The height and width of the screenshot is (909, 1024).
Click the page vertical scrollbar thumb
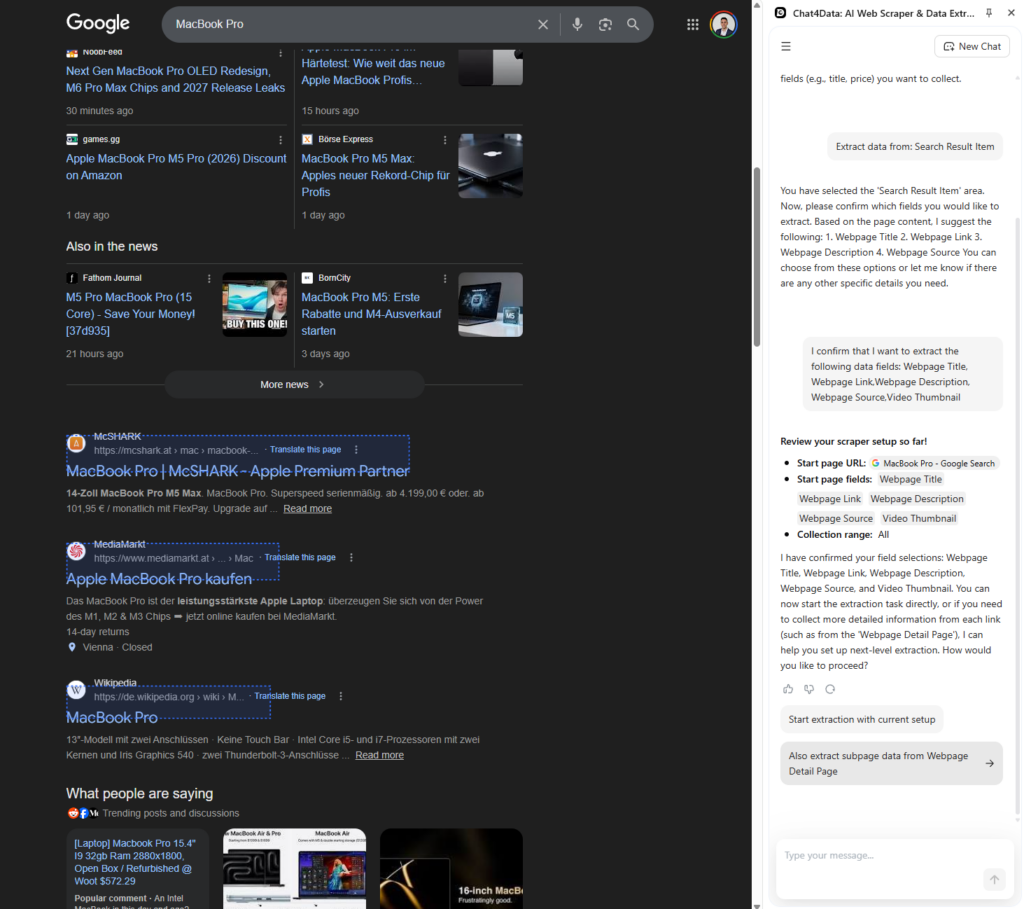pyautogui.click(x=757, y=257)
